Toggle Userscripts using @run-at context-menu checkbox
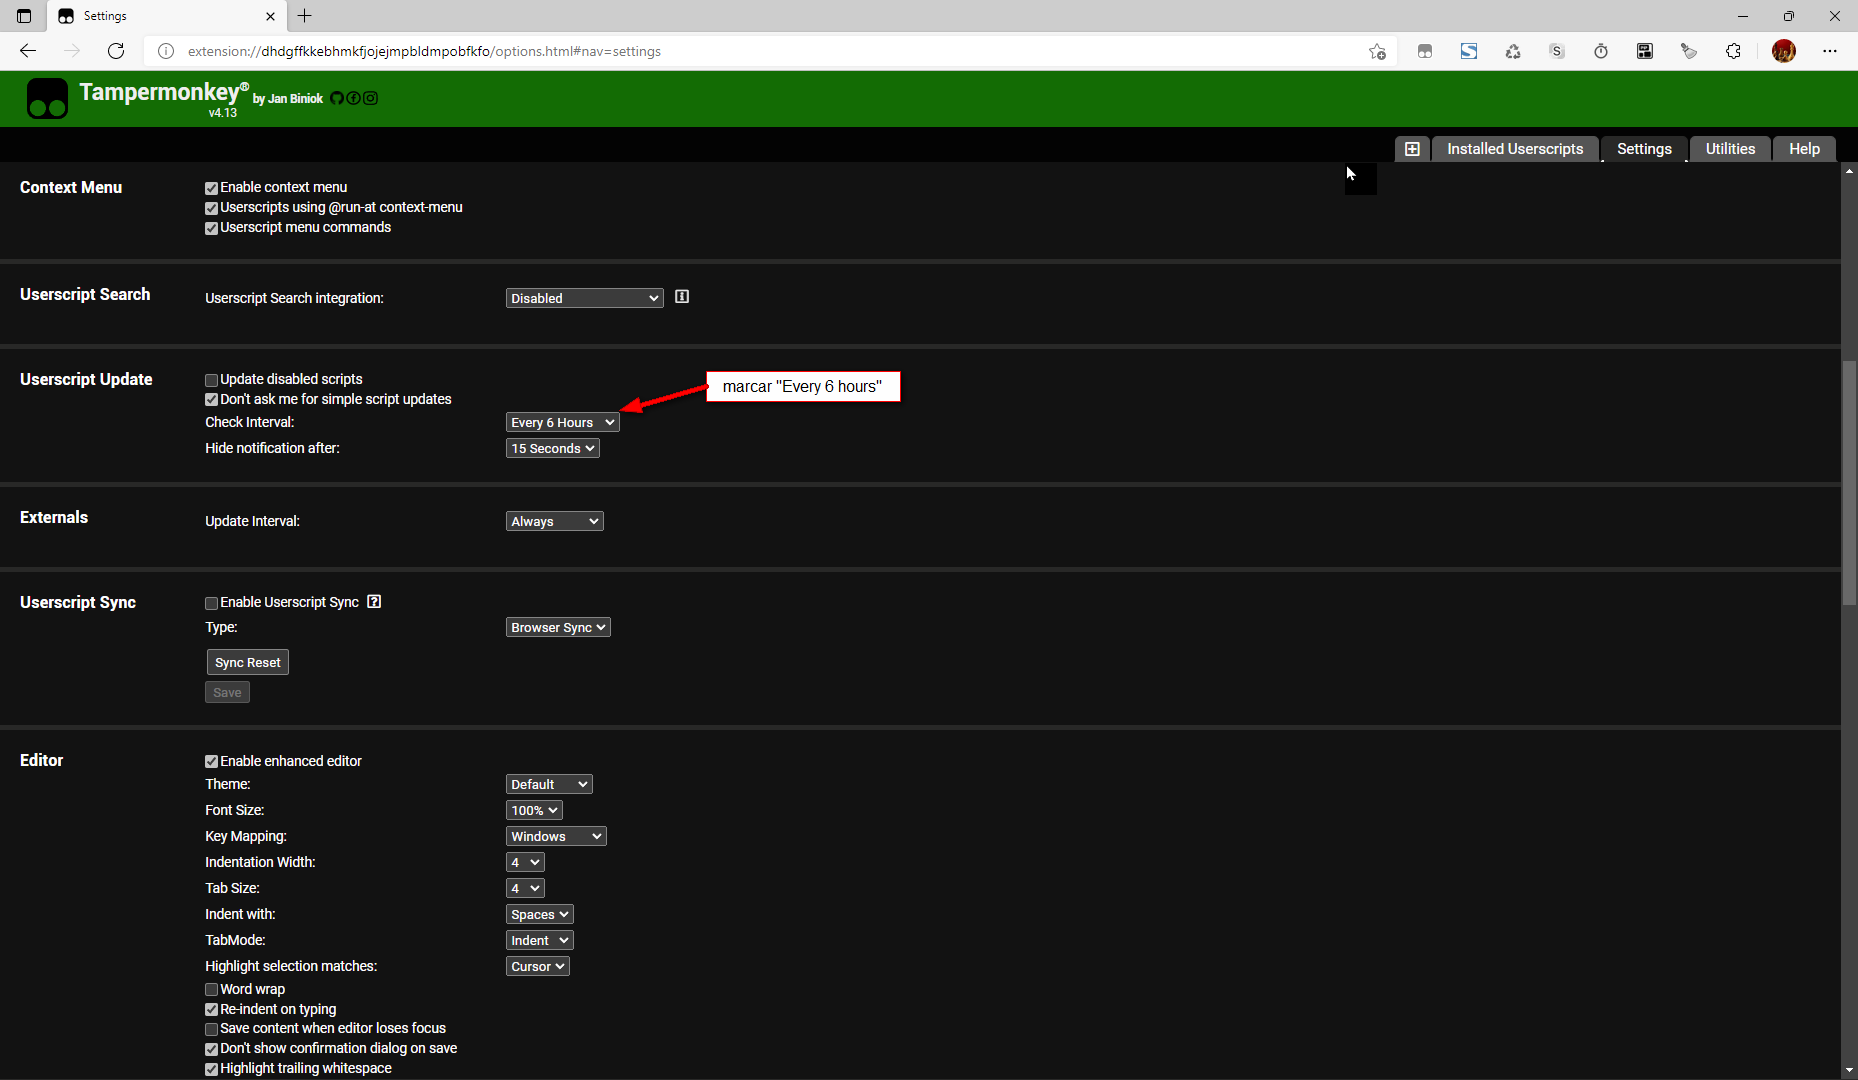1858x1080 pixels. pos(211,208)
